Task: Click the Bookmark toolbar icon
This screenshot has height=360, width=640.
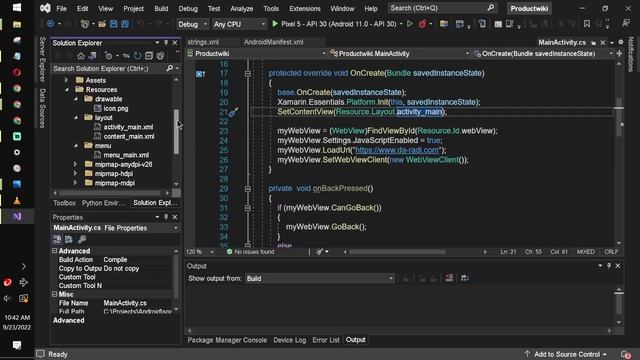Action: coord(587,24)
